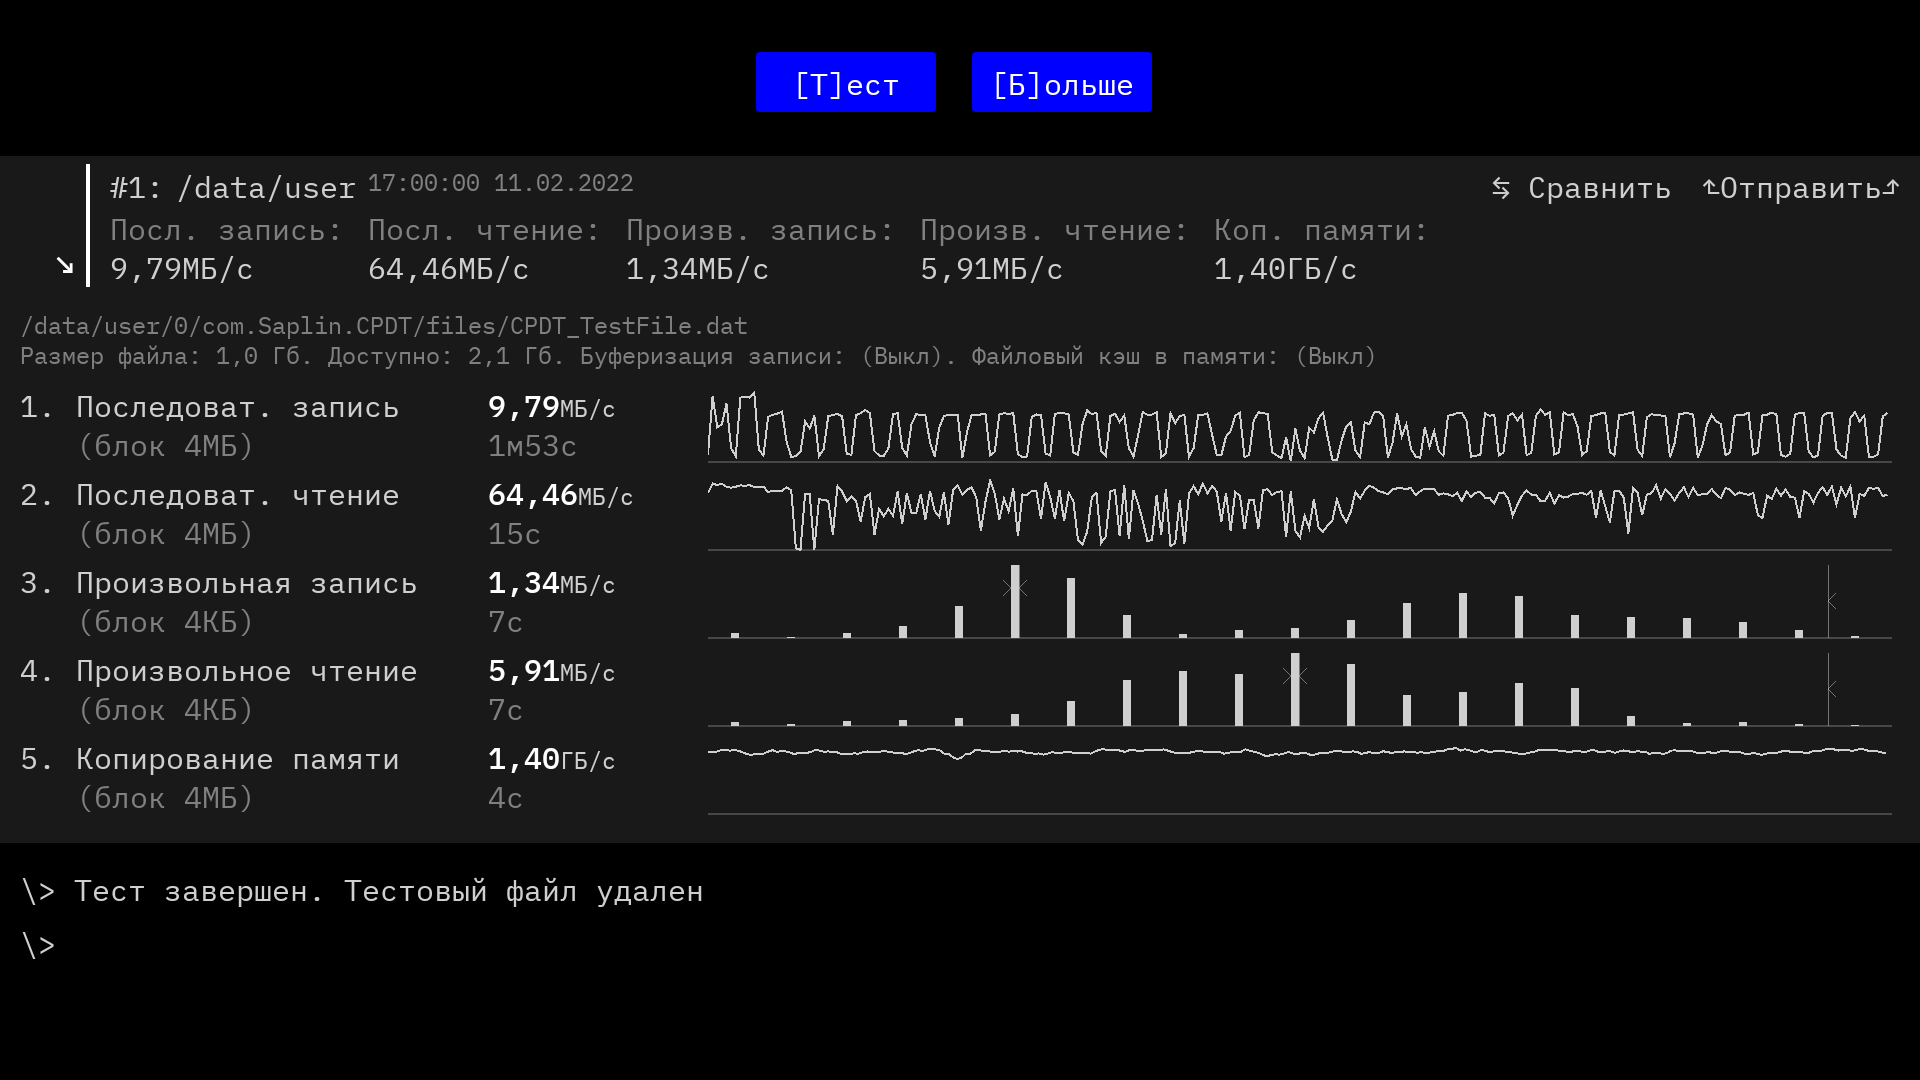The image size is (1920, 1080).
Task: Click Отправить to share results
Action: pos(1800,189)
